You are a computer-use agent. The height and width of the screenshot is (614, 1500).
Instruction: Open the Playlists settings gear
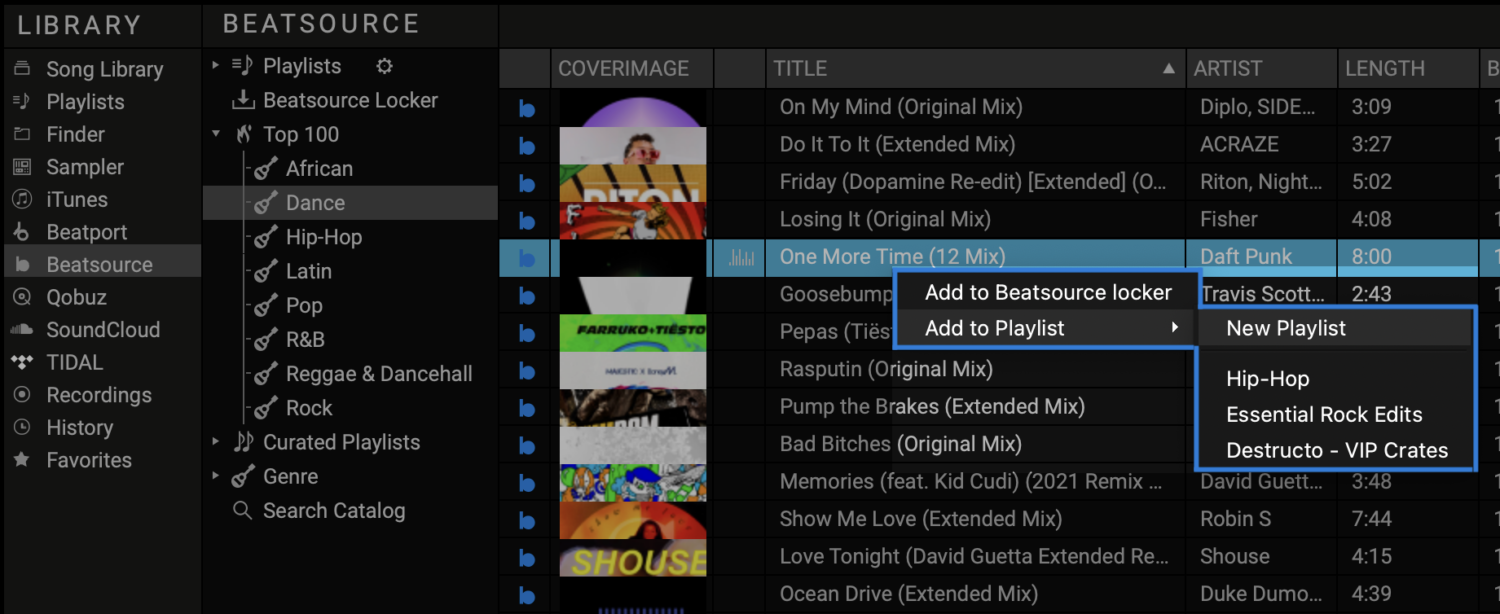point(383,66)
